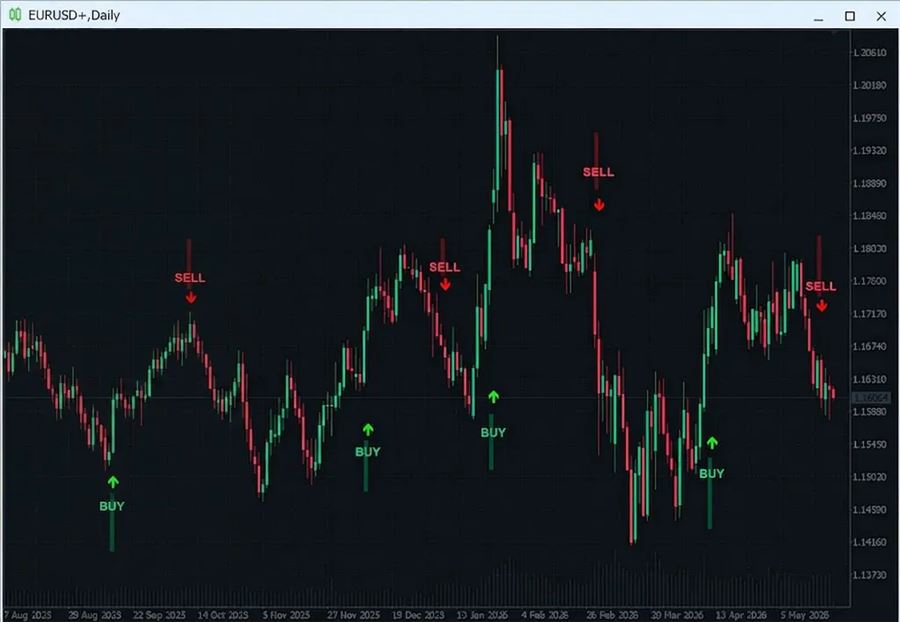Click the "EURUSD+,Daily" window title text
900x622 pixels.
(74, 15)
